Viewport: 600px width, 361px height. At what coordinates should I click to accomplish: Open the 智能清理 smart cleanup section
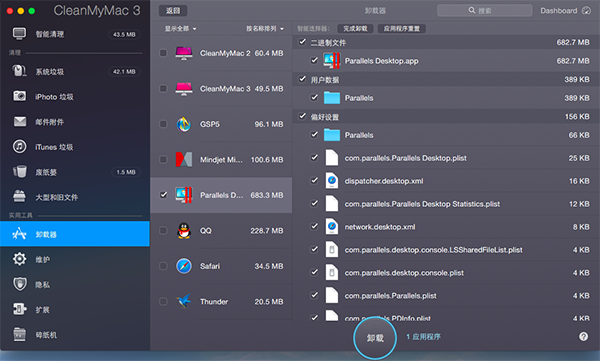(x=75, y=34)
